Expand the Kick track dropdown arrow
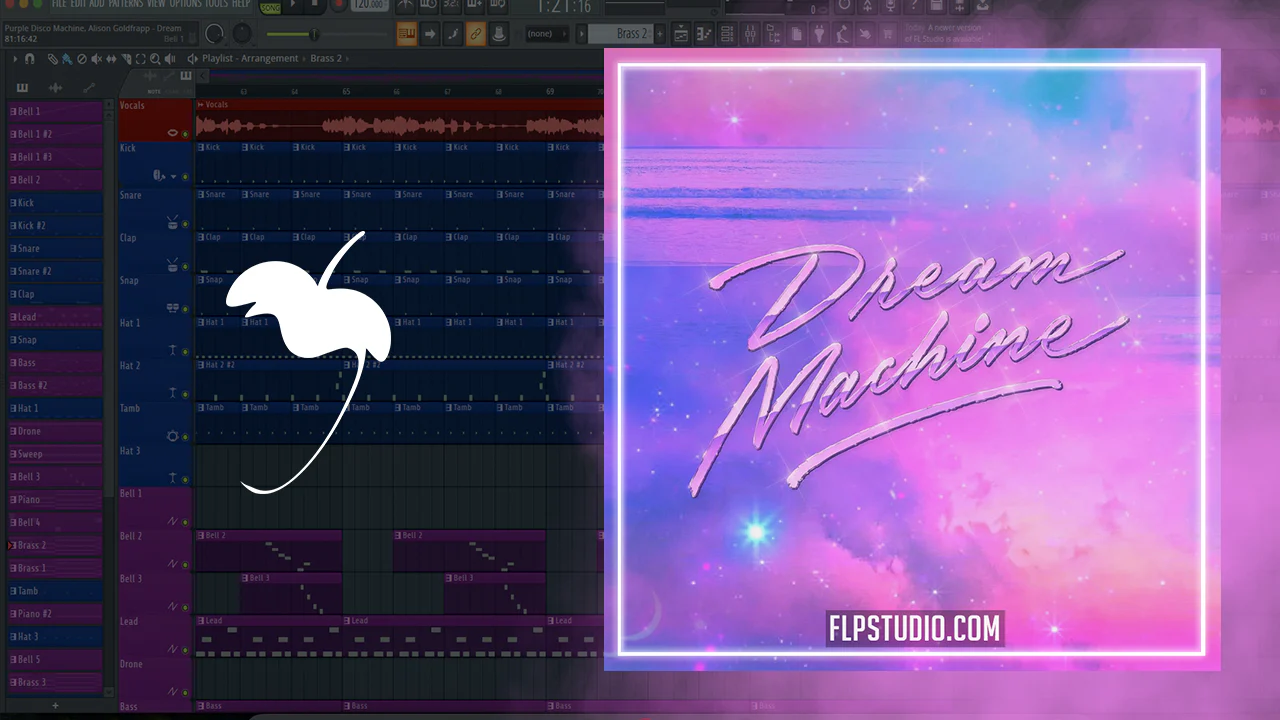This screenshot has width=1280, height=720. pyautogui.click(x=173, y=177)
